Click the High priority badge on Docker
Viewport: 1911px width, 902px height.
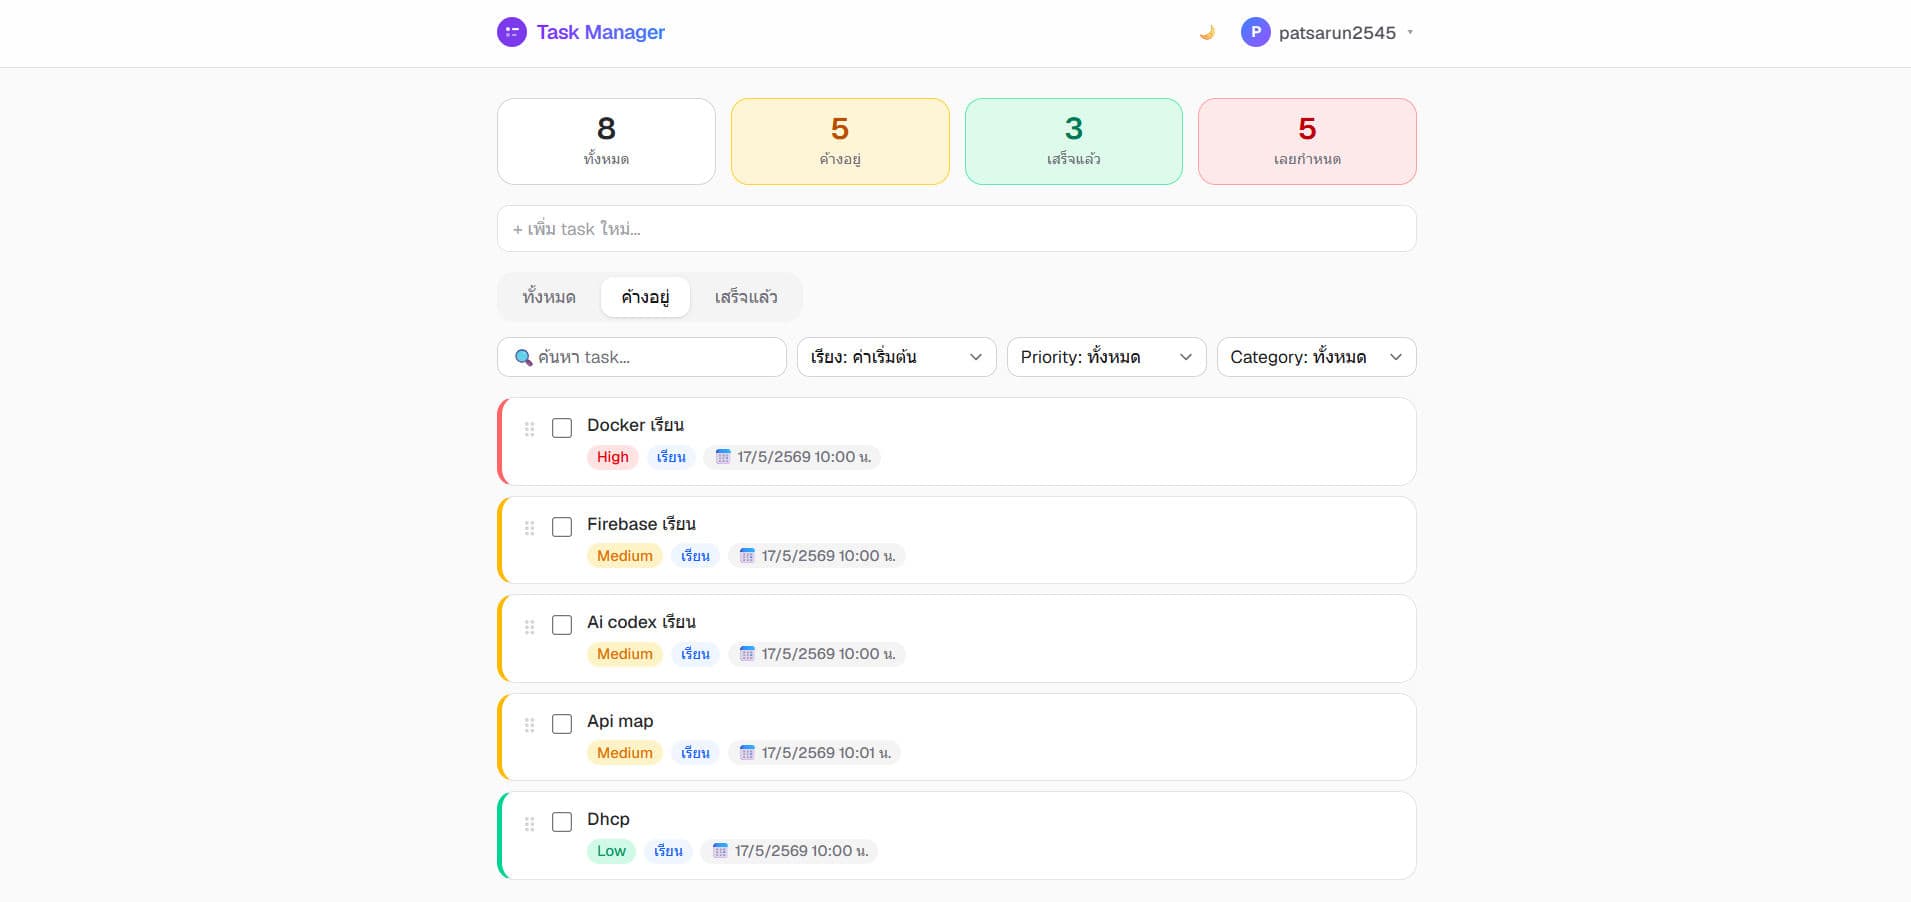613,457
